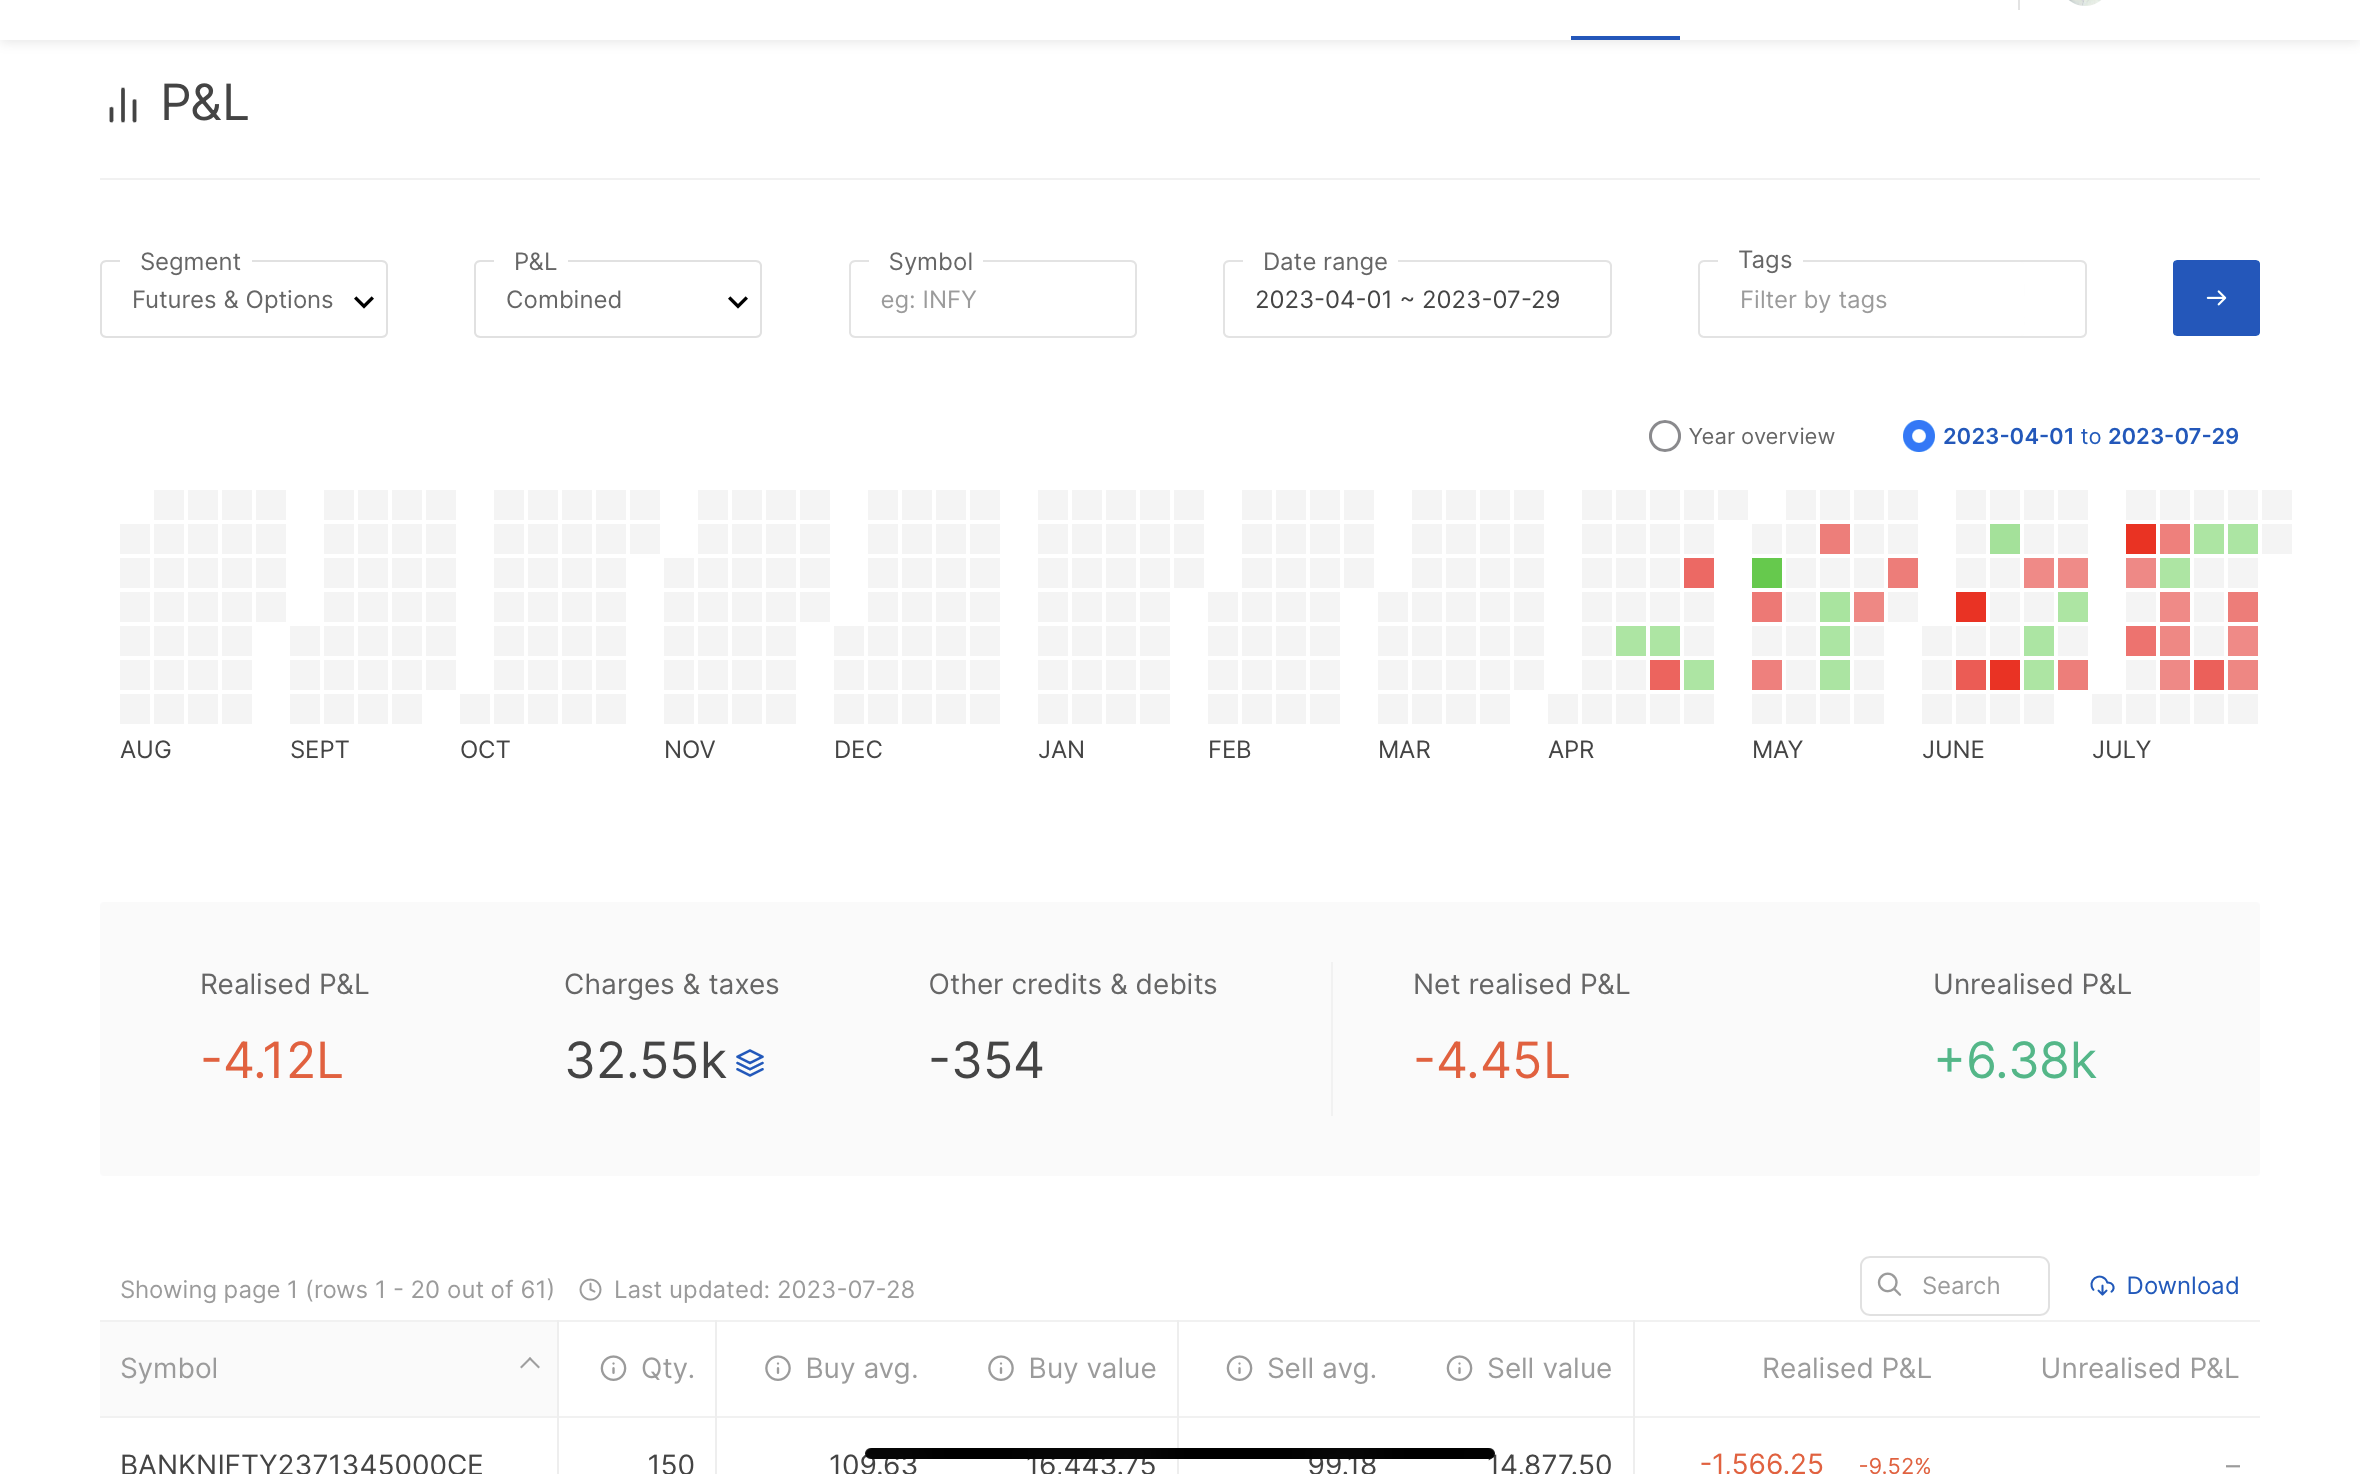Submit filters with blue arrow button
The height and width of the screenshot is (1474, 2360).
click(2215, 298)
